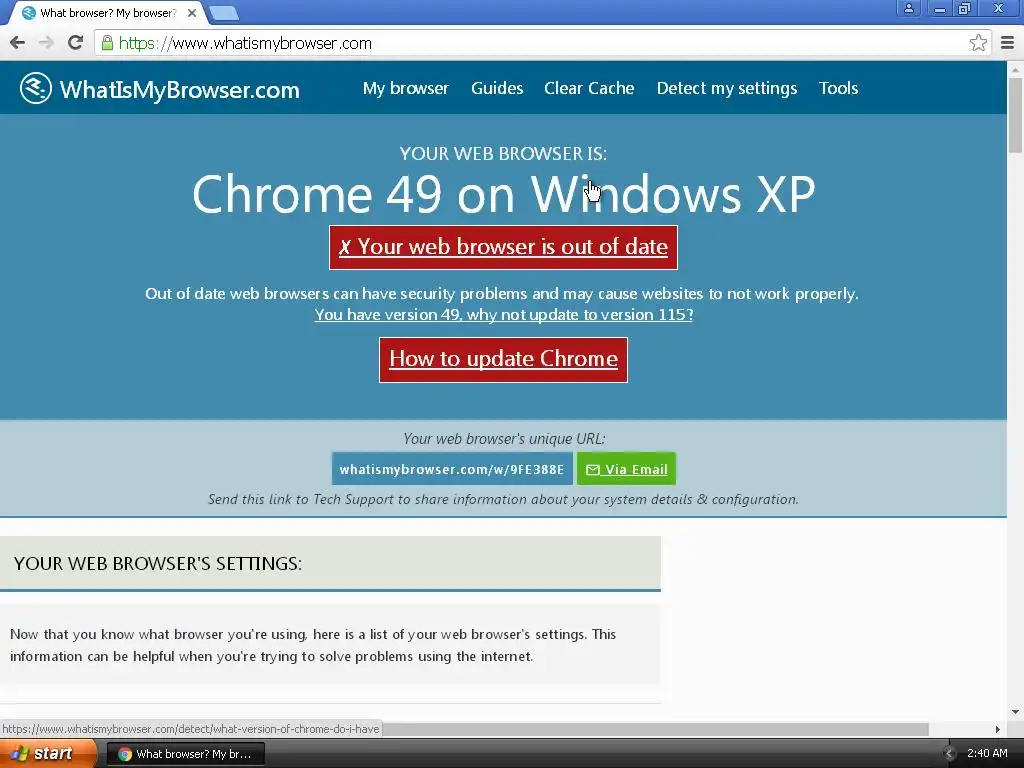The height and width of the screenshot is (768, 1024).
Task: Send the link Via Email
Action: (626, 469)
